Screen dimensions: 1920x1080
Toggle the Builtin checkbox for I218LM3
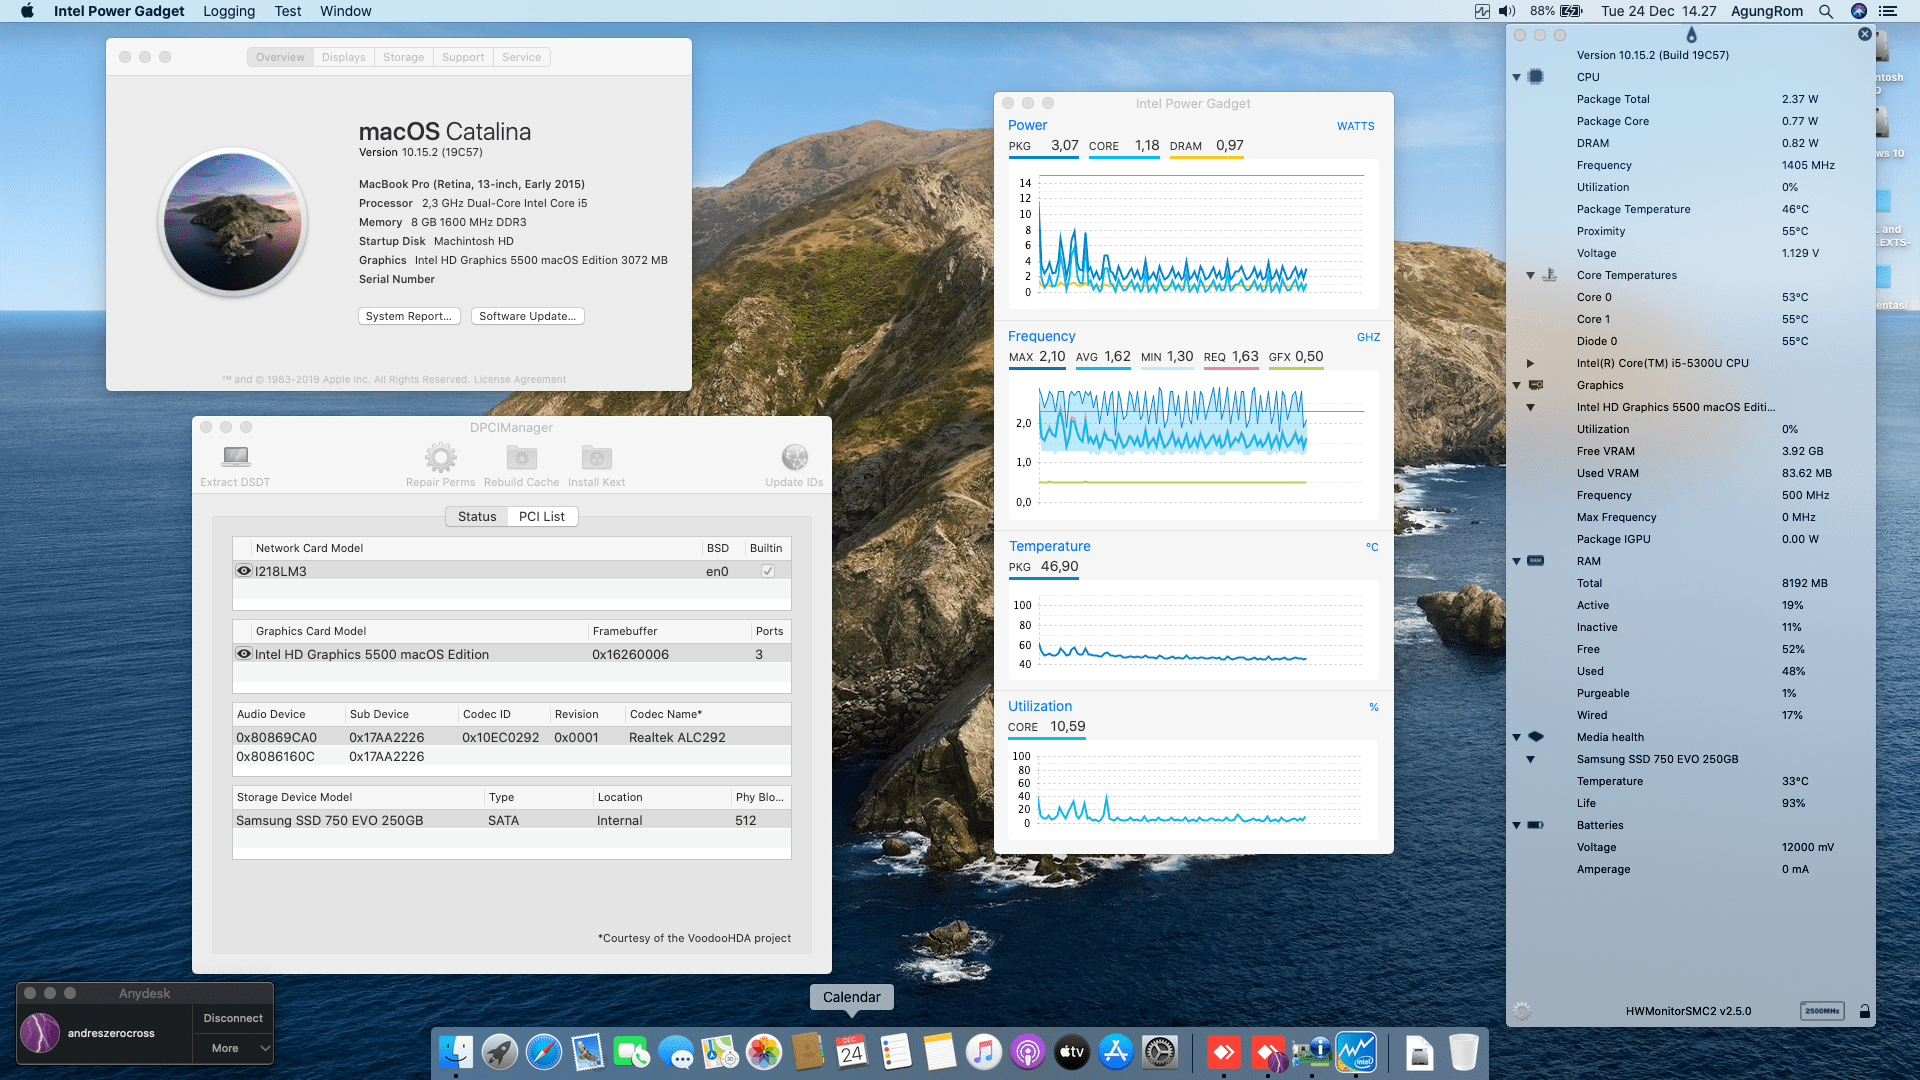[x=767, y=571]
